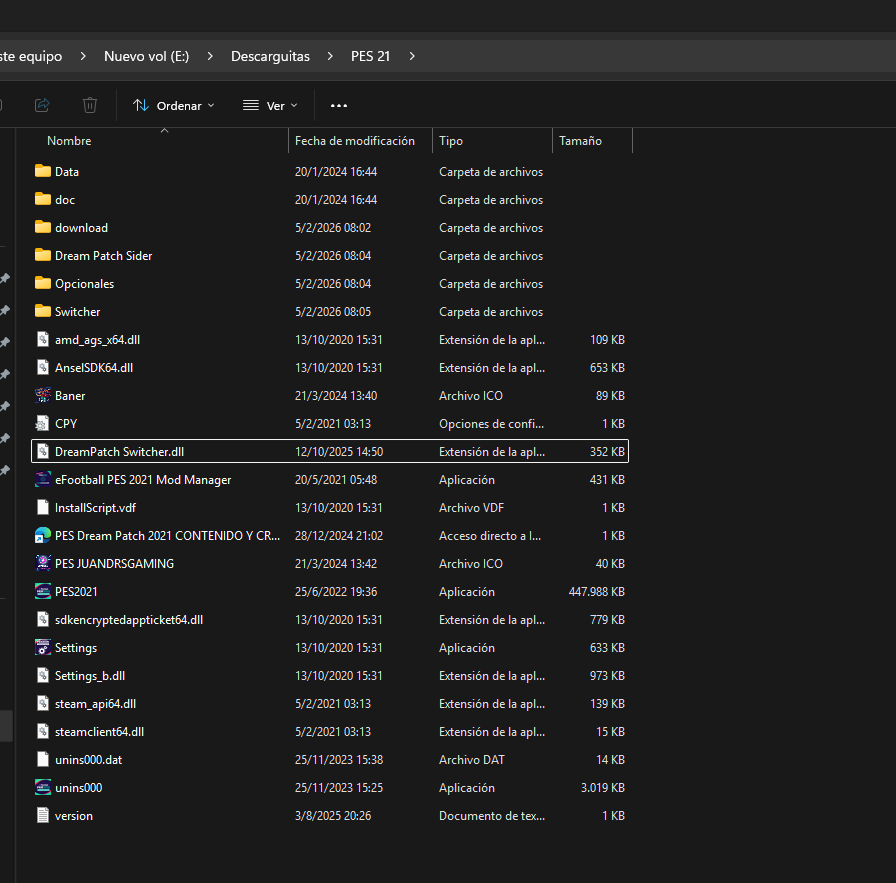Image resolution: width=896 pixels, height=883 pixels.
Task: Select the Opcionales folder icon
Action: (43, 283)
